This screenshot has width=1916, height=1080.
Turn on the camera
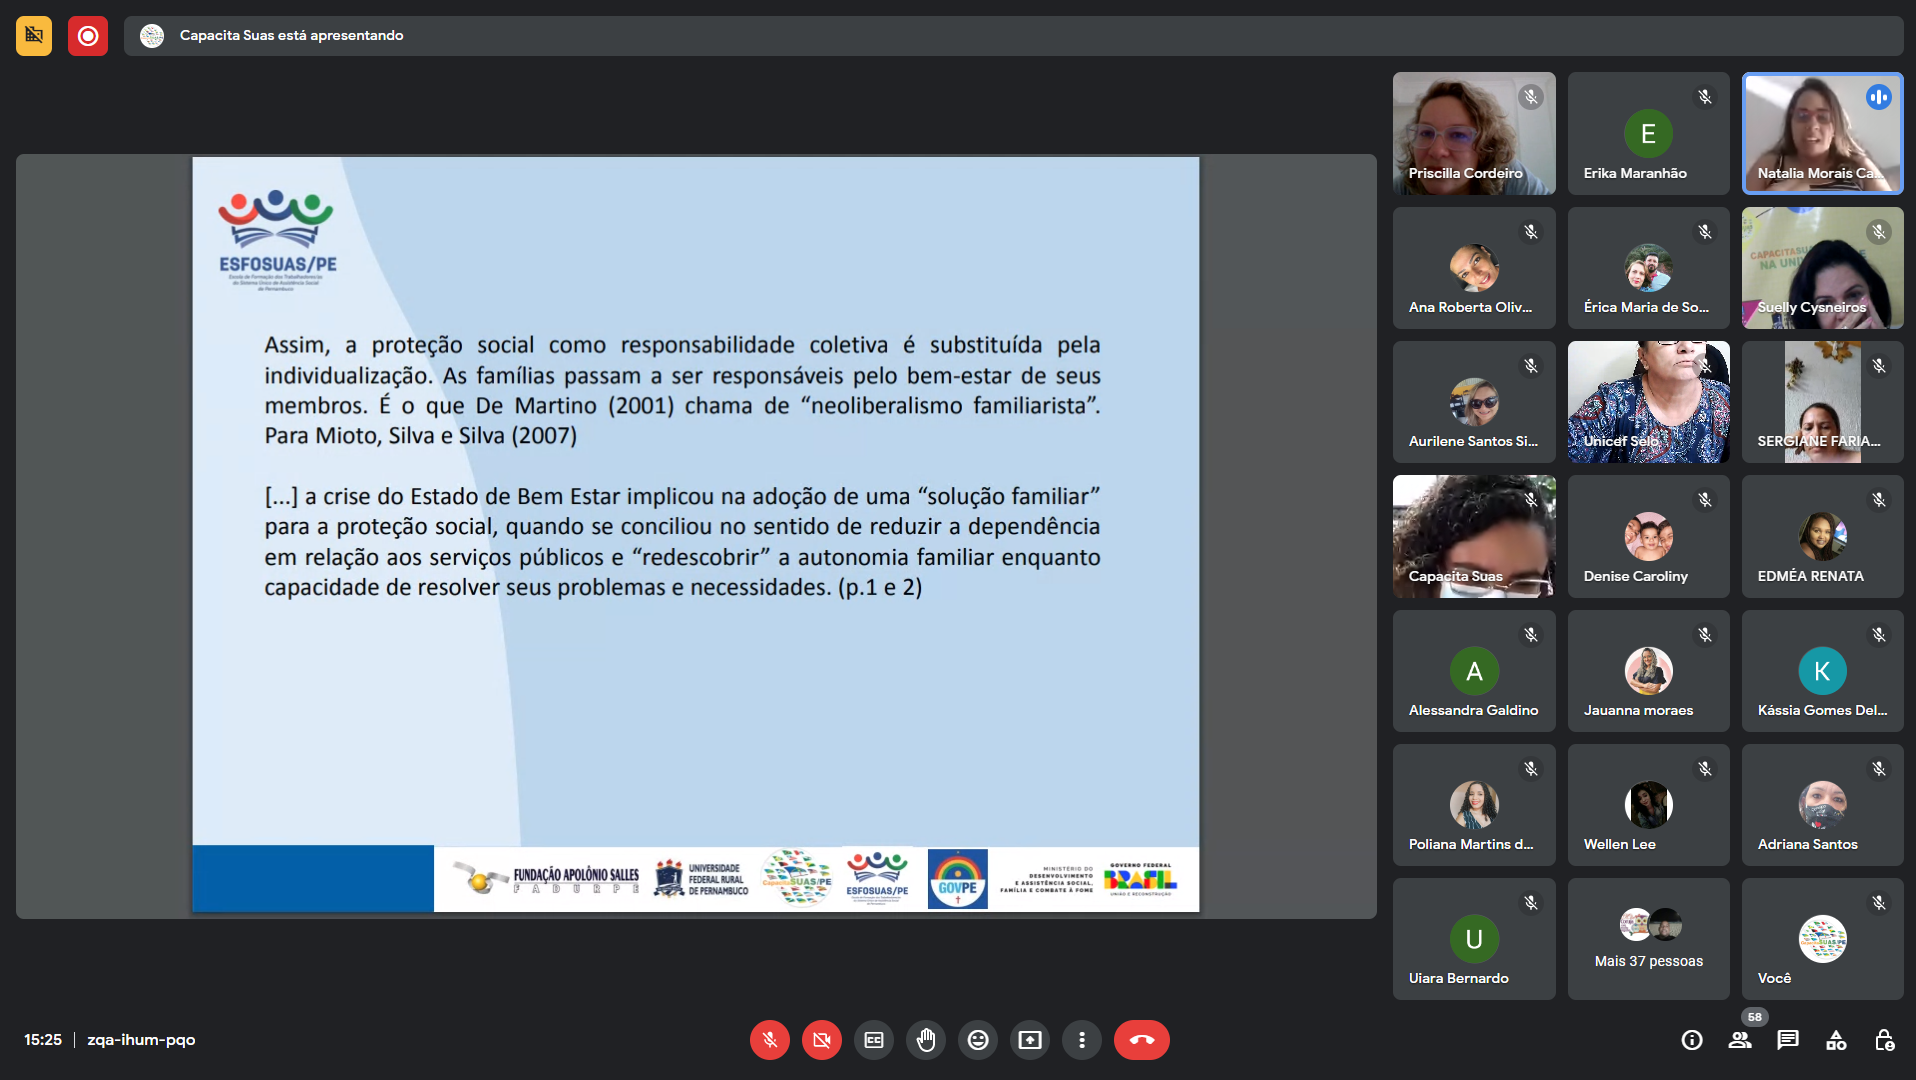coord(821,1040)
